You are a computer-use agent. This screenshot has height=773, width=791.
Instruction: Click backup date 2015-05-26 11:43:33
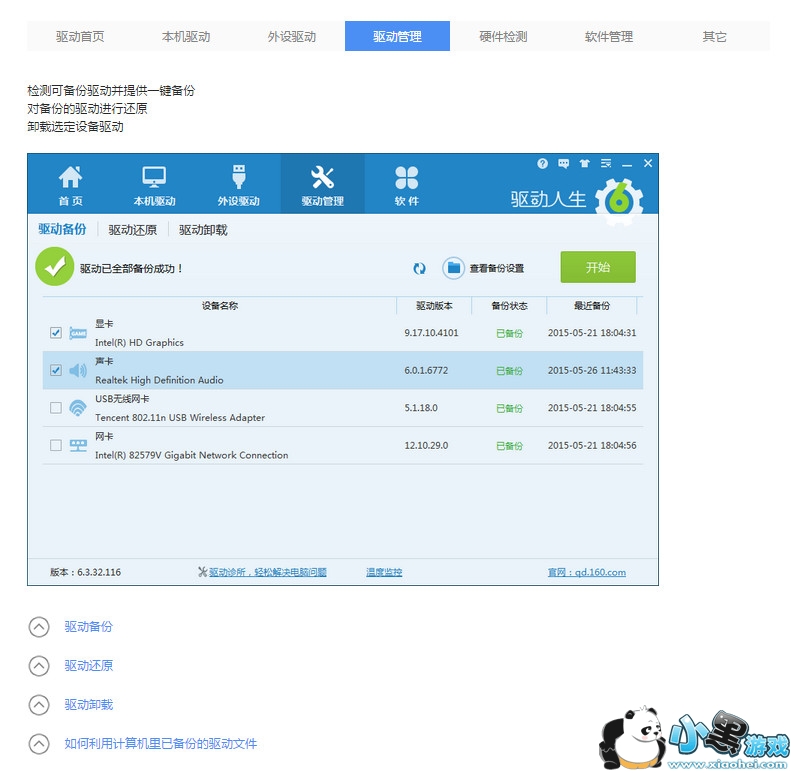592,371
